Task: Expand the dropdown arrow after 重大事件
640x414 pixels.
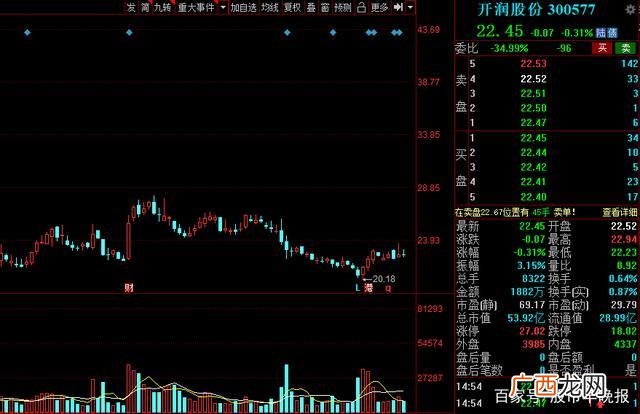Action: (x=223, y=7)
